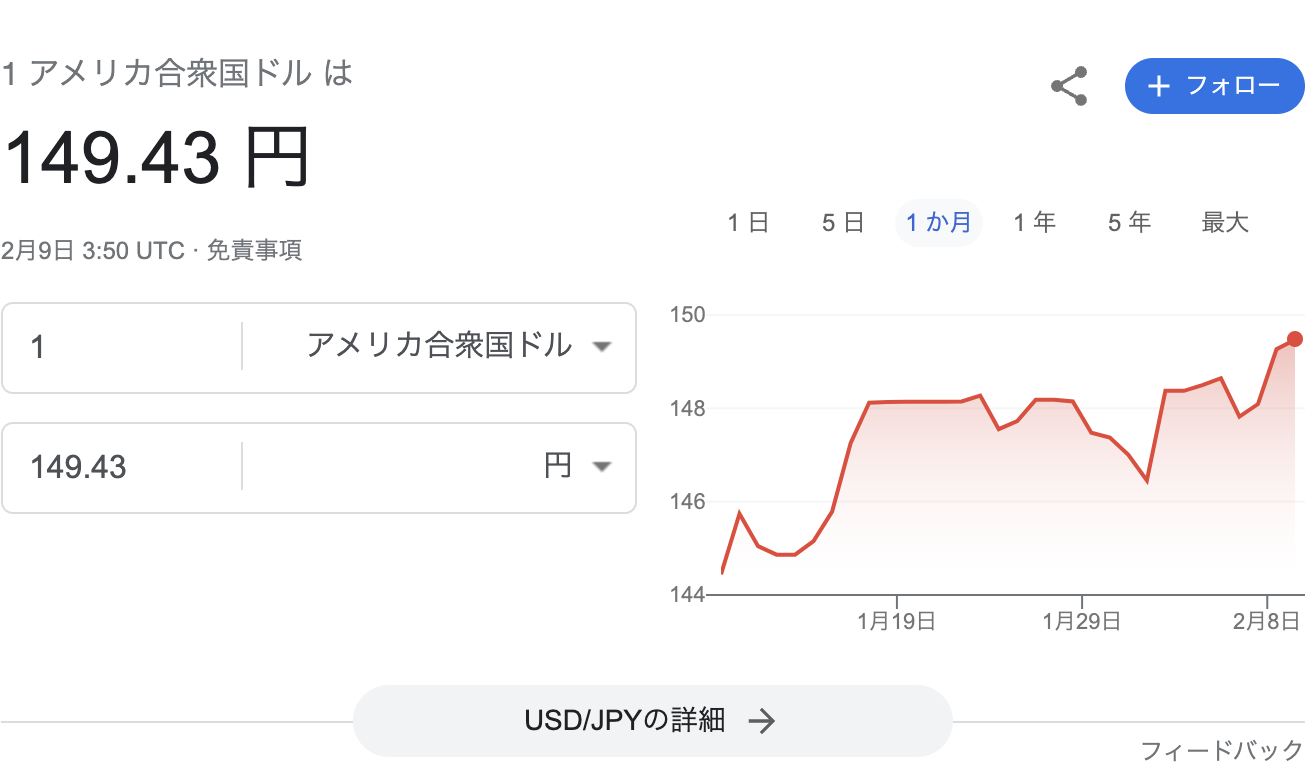The image size is (1314, 772).
Task: Click the arrow icon beside USD/JPYの詳細
Action: (762, 721)
